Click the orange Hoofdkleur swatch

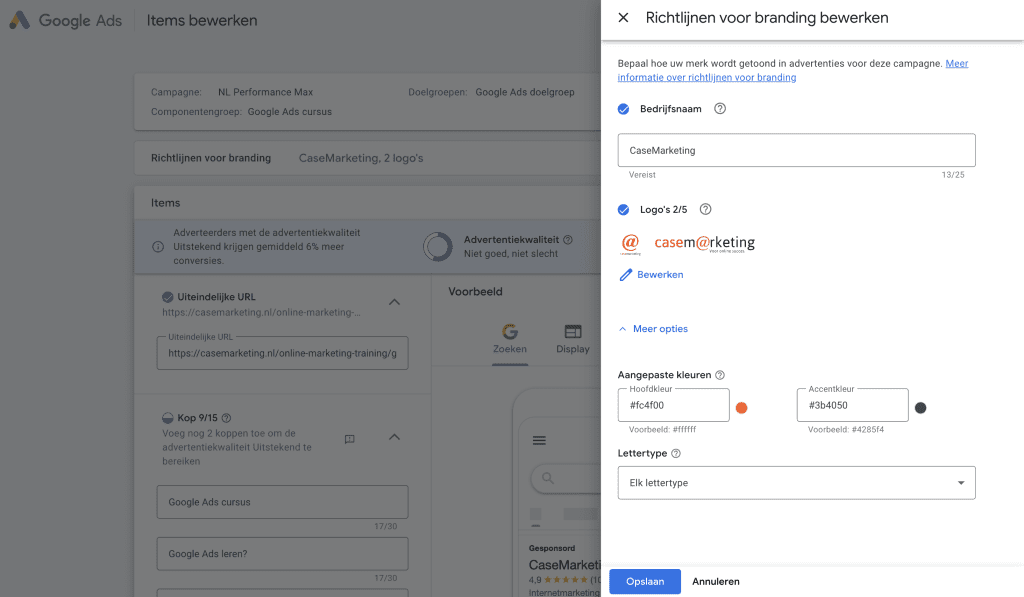tap(741, 408)
